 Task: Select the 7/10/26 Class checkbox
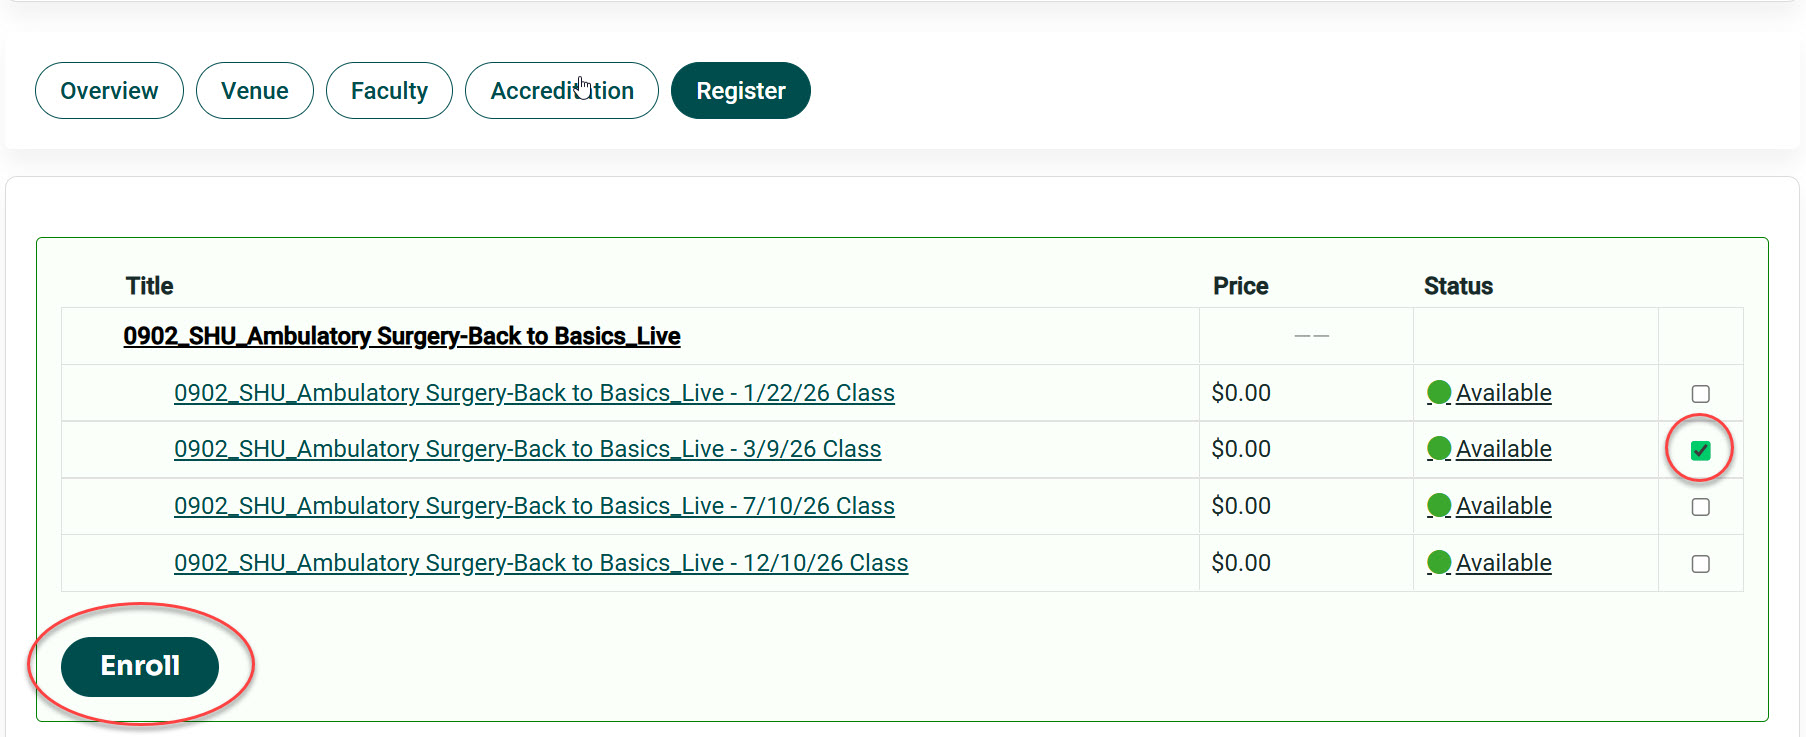point(1700,507)
